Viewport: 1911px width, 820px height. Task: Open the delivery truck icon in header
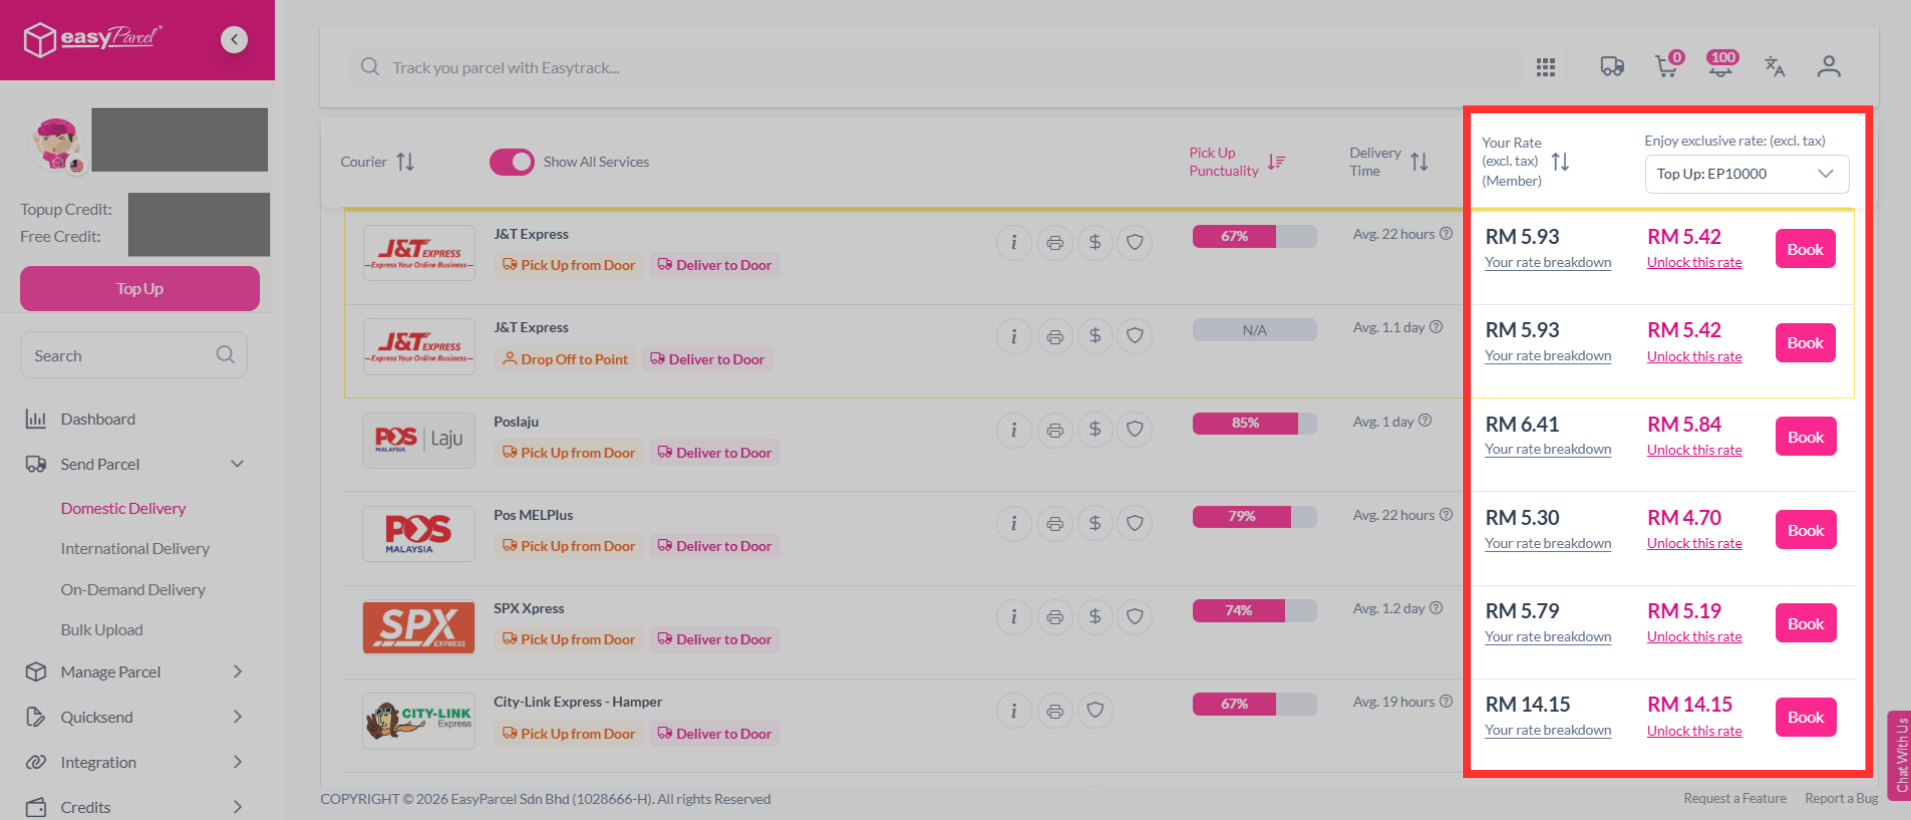[x=1611, y=67]
